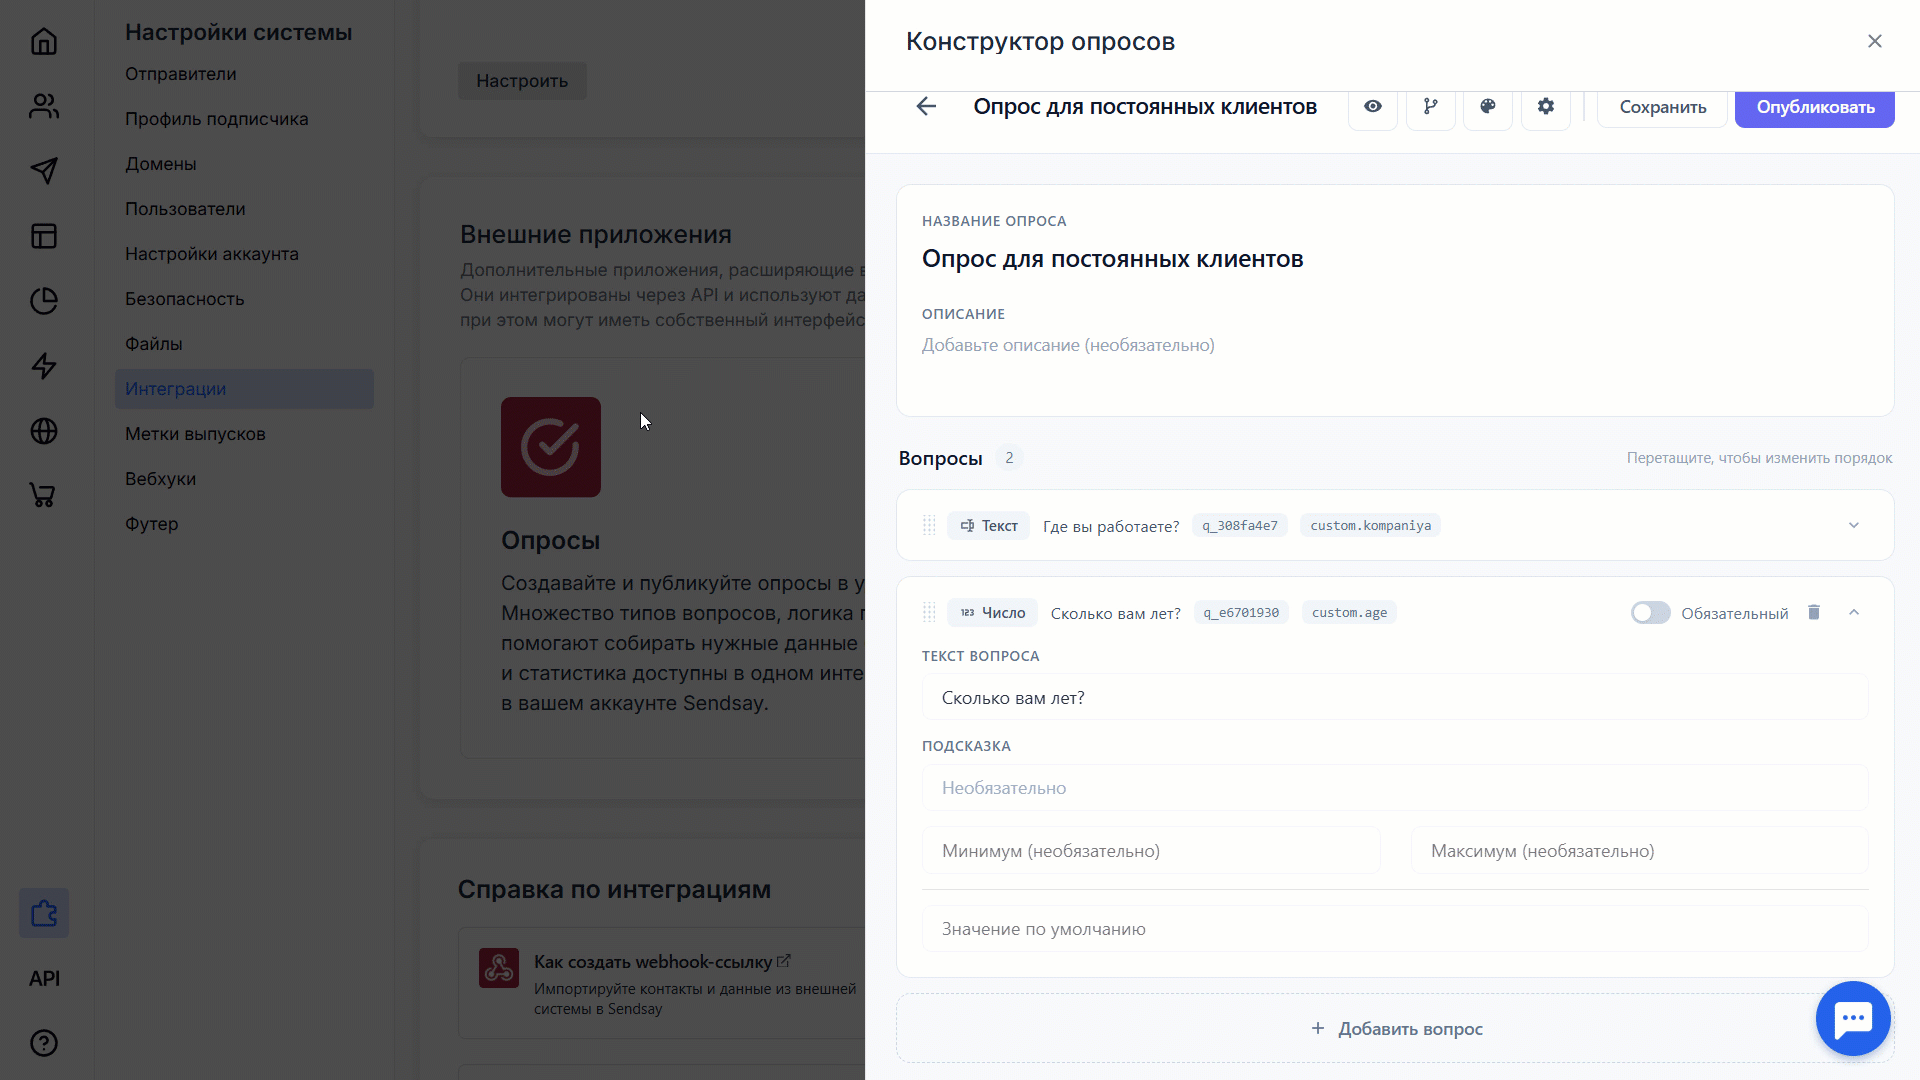Open the Integrations puzzle icon in sidebar
1920x1080 pixels.
tap(44, 913)
